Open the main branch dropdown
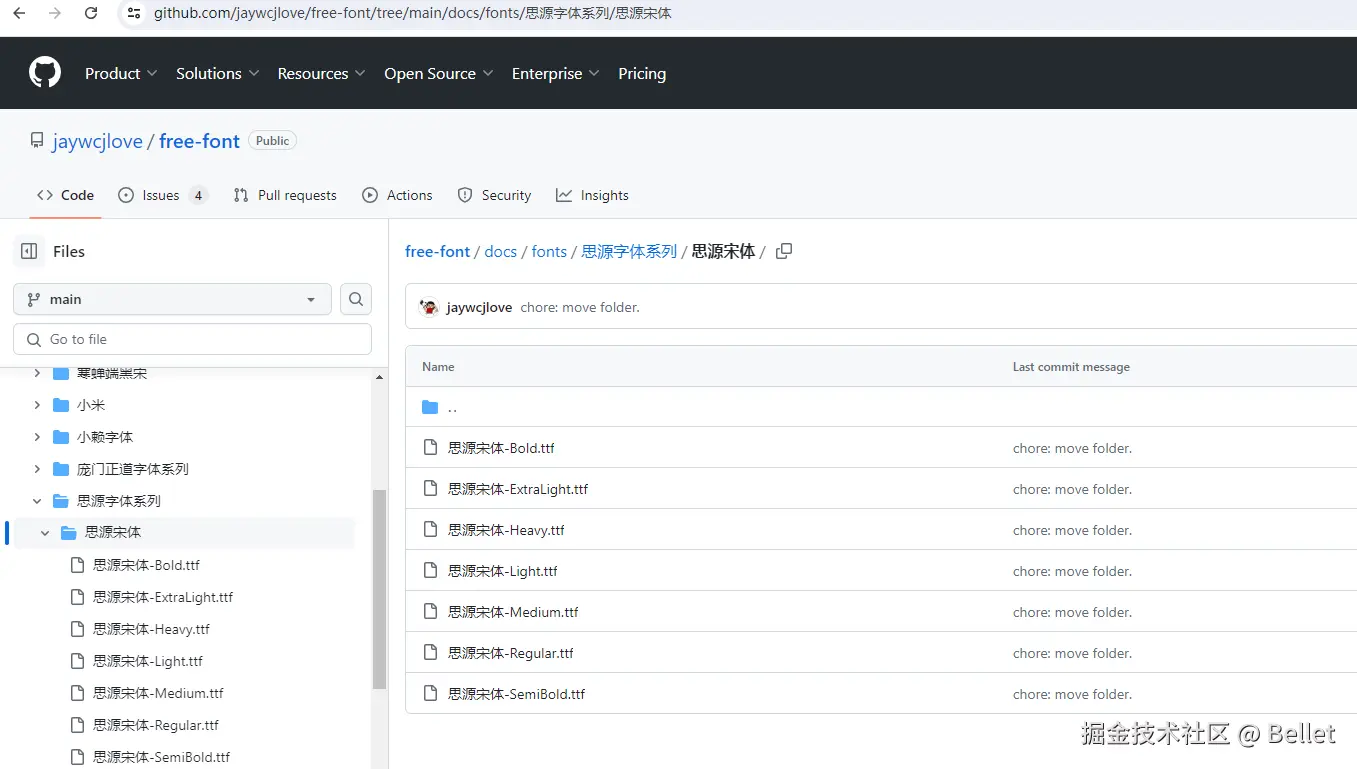The image size is (1357, 769). (x=172, y=299)
